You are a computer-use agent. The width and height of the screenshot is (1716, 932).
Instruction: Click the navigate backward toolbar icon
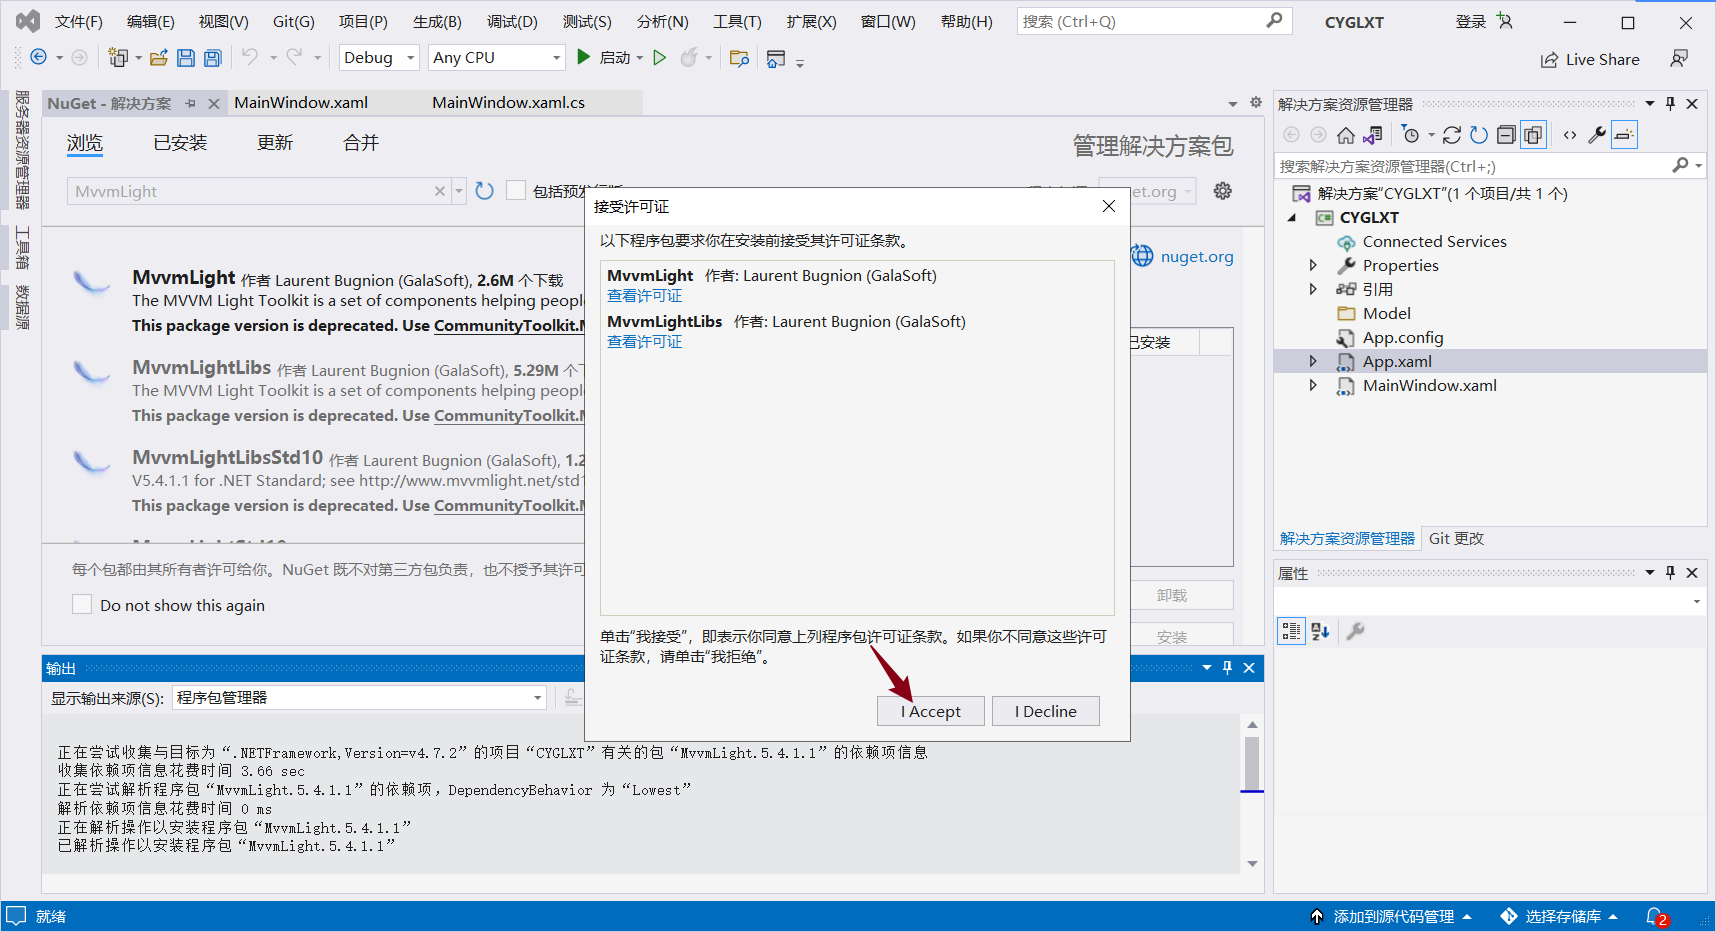pyautogui.click(x=38, y=58)
